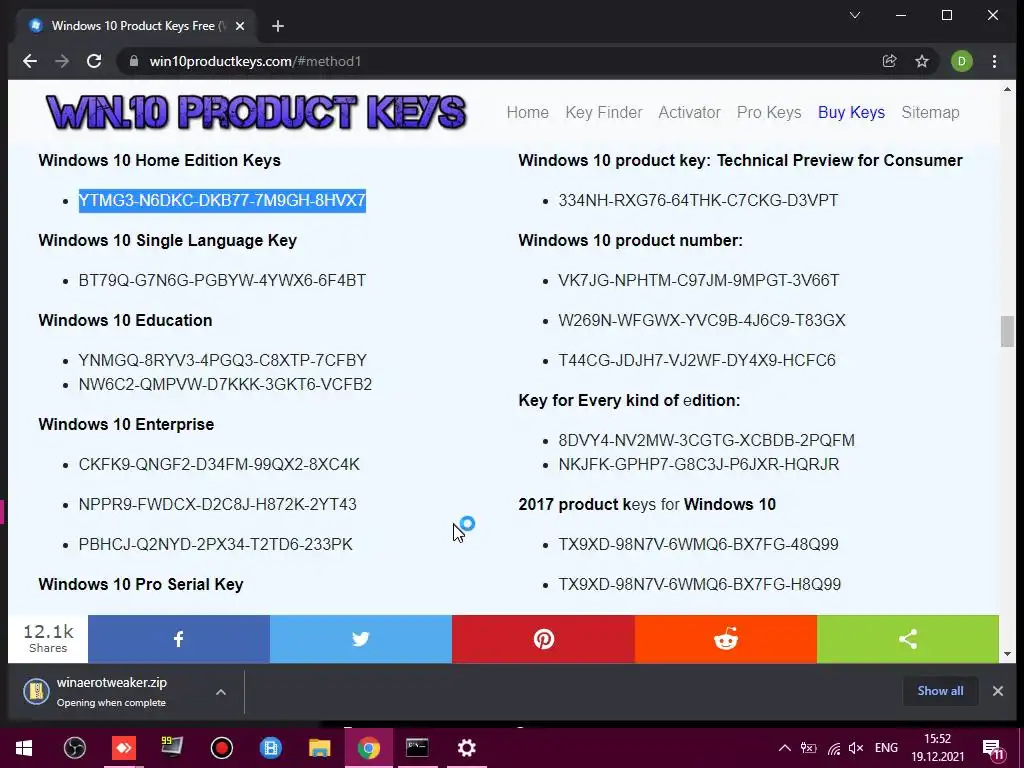
Task: Click key T44CG-JDJH7-VJ2WF-DY4X9-HCFC6
Action: point(697,360)
